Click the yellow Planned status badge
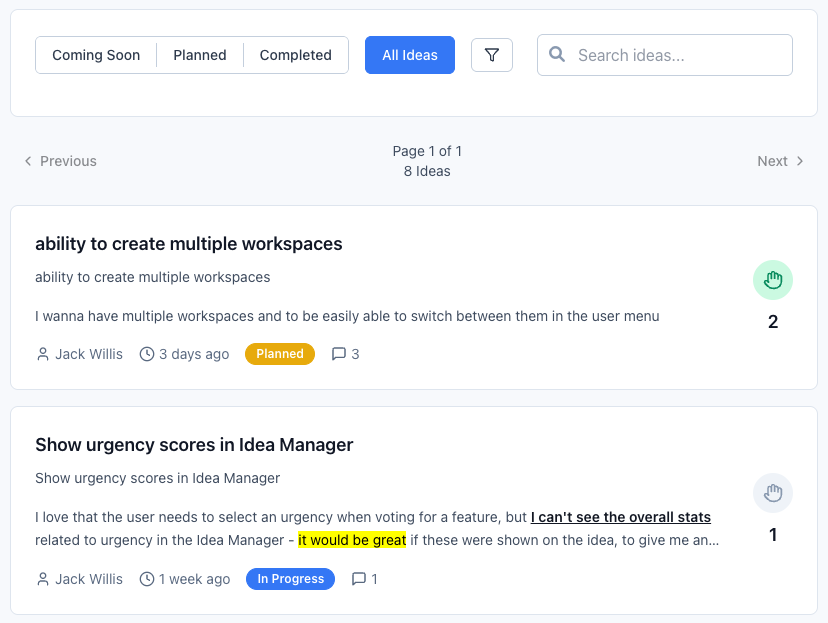Viewport: 828px width, 623px height. point(280,354)
